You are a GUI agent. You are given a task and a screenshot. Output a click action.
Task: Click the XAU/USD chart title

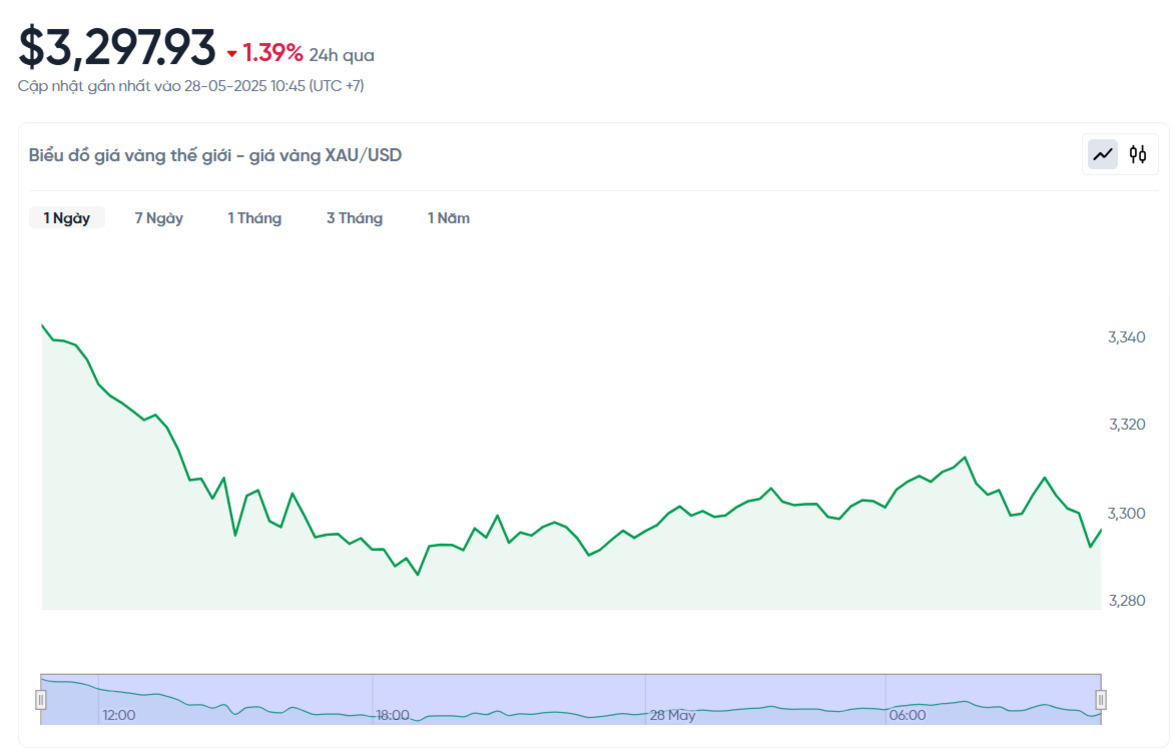click(215, 155)
